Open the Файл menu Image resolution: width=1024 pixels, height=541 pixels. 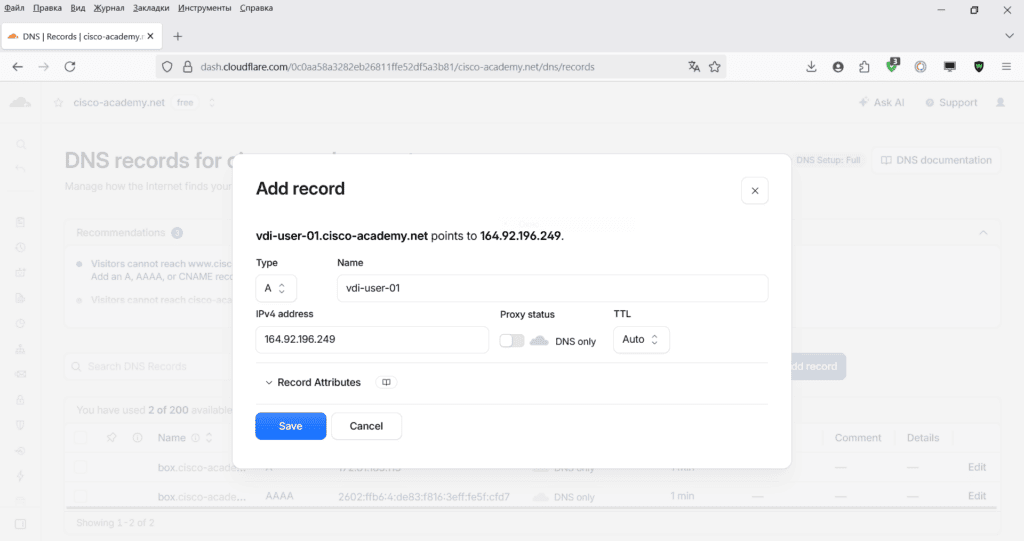14,8
